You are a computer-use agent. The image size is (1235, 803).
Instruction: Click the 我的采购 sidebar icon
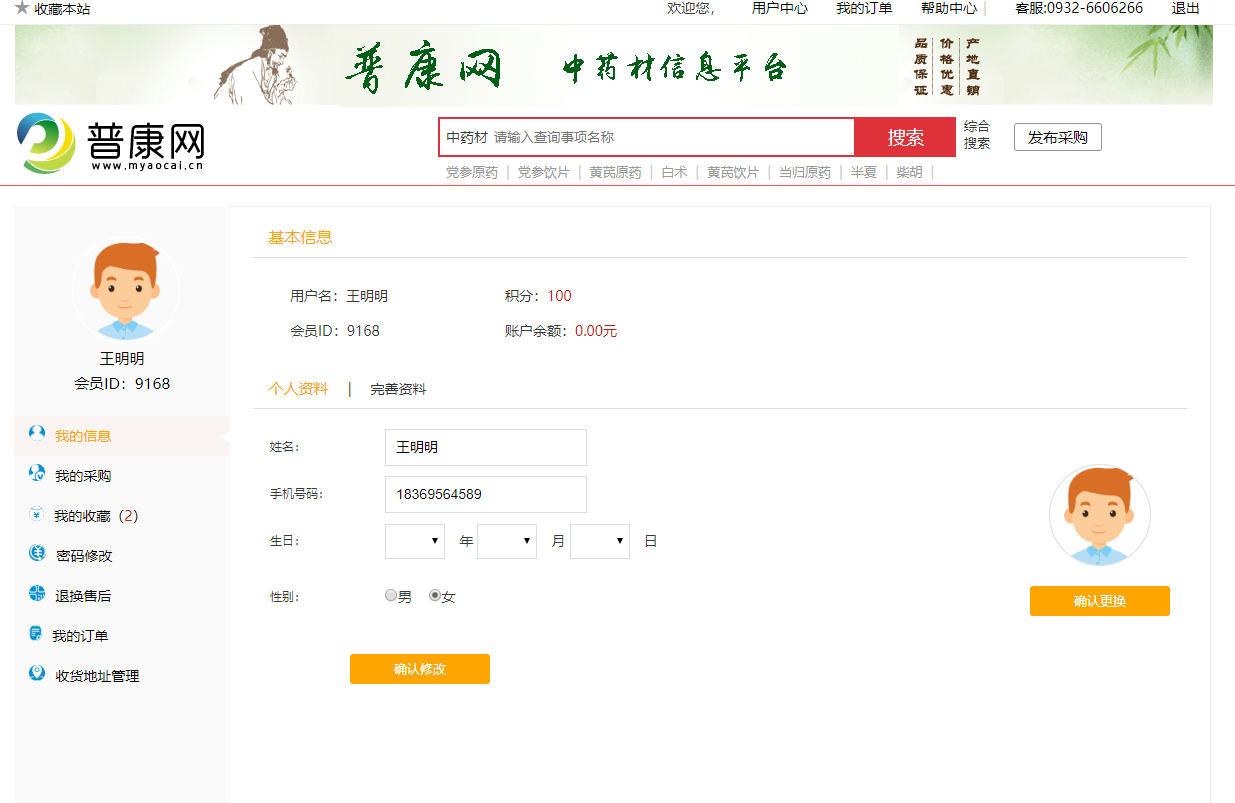[37, 474]
